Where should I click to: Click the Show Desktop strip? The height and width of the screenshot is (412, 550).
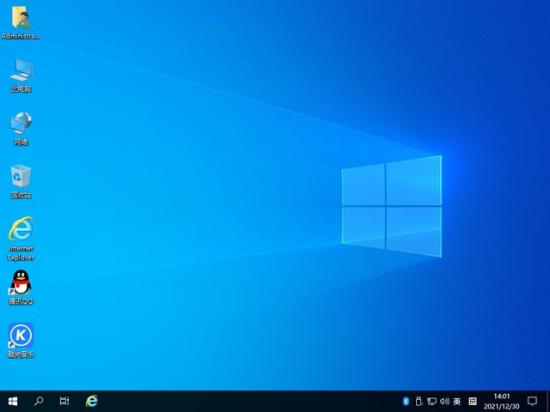tap(548, 401)
